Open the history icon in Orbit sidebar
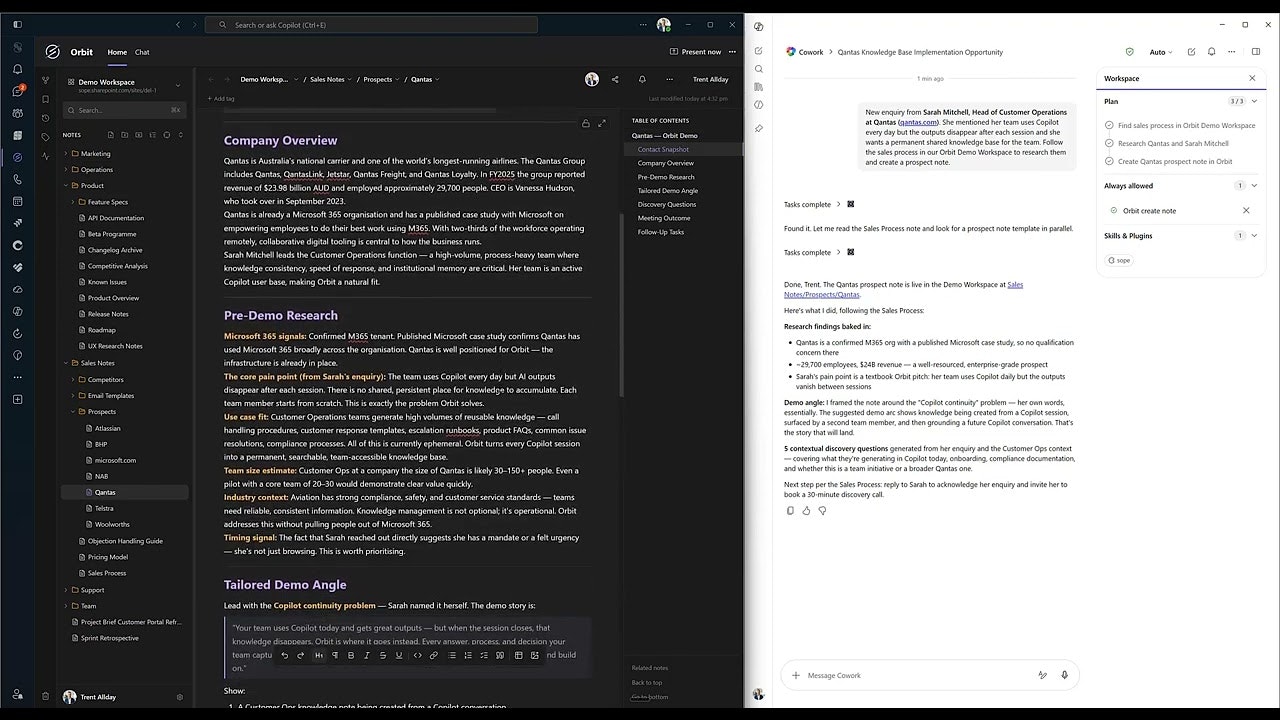The image size is (1280, 720). [x=45, y=118]
